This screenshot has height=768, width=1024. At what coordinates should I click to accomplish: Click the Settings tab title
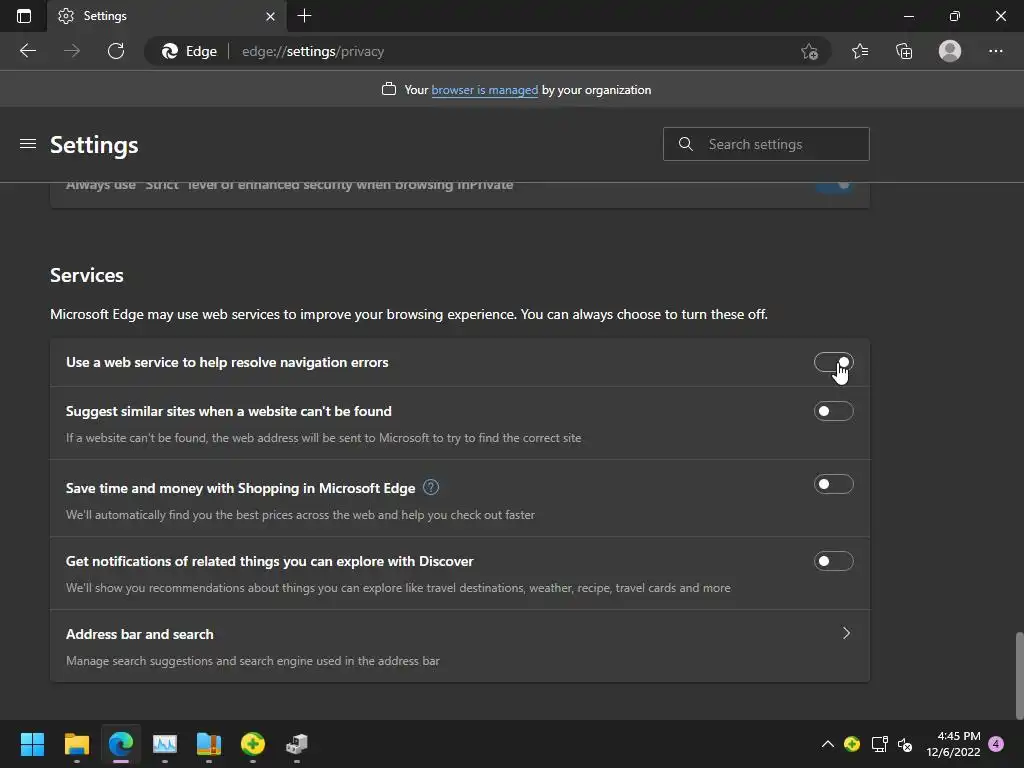click(x=105, y=16)
